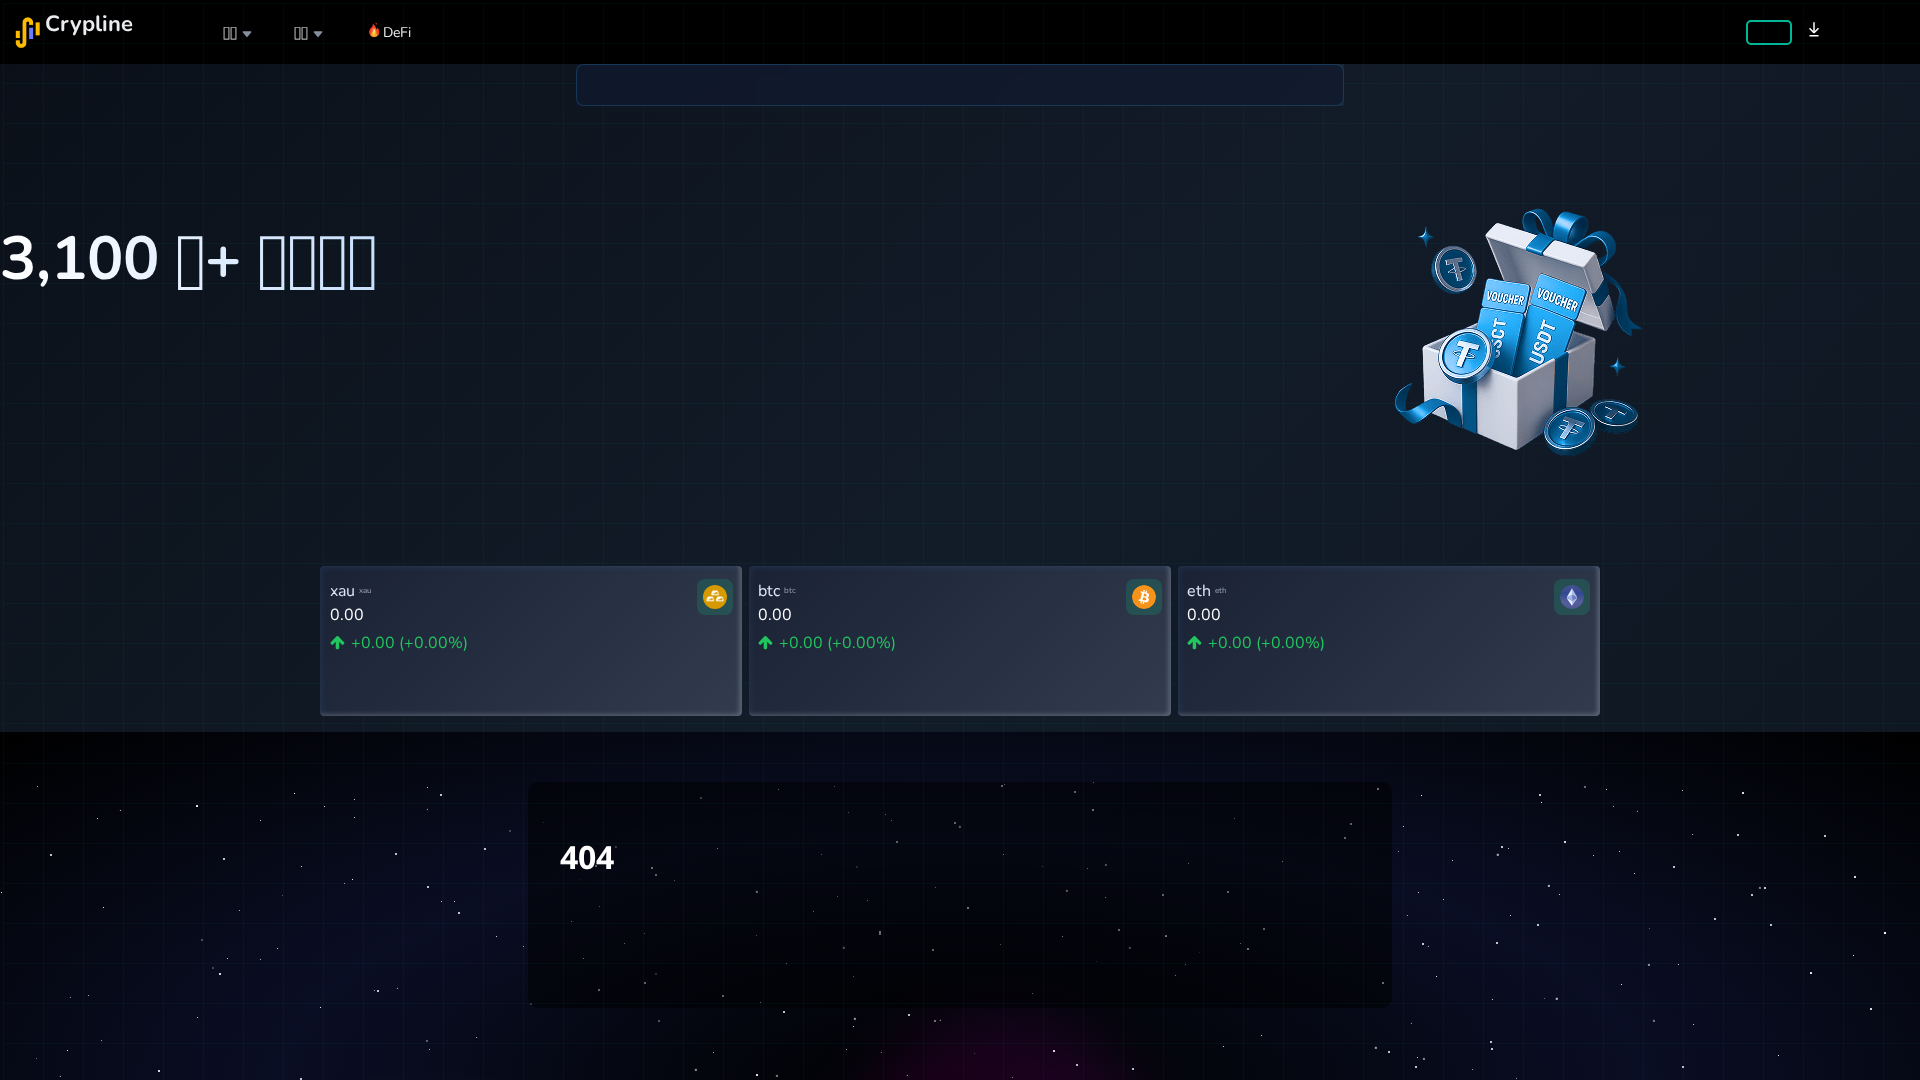Open the eth price card
Viewport: 1920px width, 1080px height.
pyautogui.click(x=1389, y=641)
